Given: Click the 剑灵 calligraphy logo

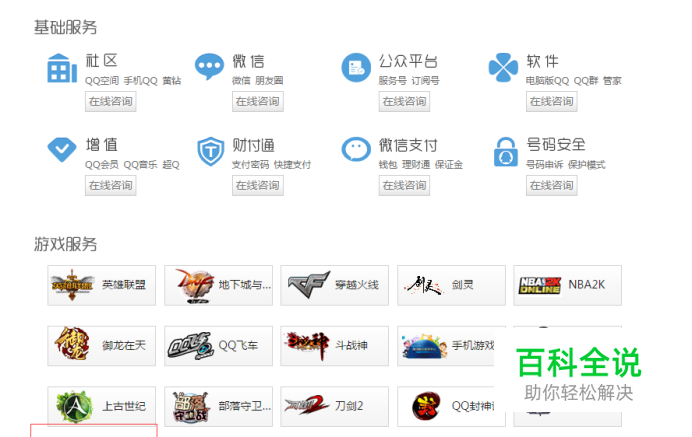Looking at the screenshot, I should tap(424, 285).
